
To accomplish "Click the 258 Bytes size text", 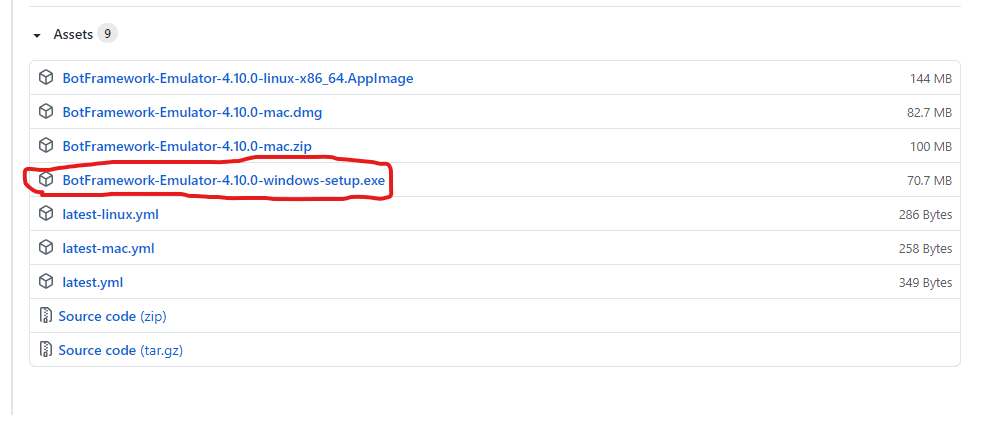I will pos(925,248).
